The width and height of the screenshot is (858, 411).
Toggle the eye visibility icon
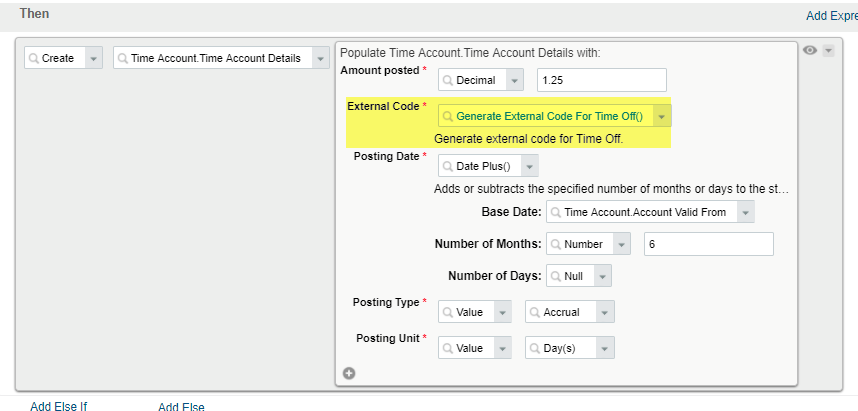point(810,50)
